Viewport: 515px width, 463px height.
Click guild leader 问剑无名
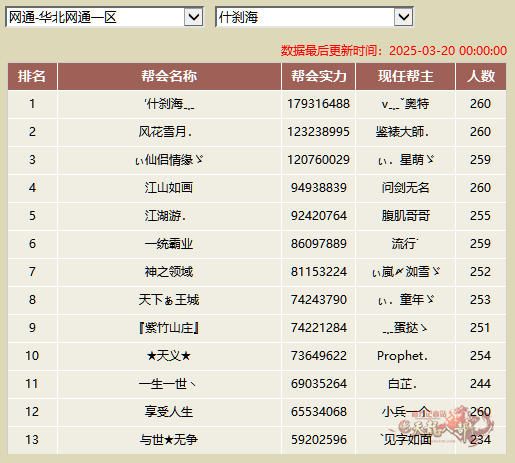click(x=405, y=188)
